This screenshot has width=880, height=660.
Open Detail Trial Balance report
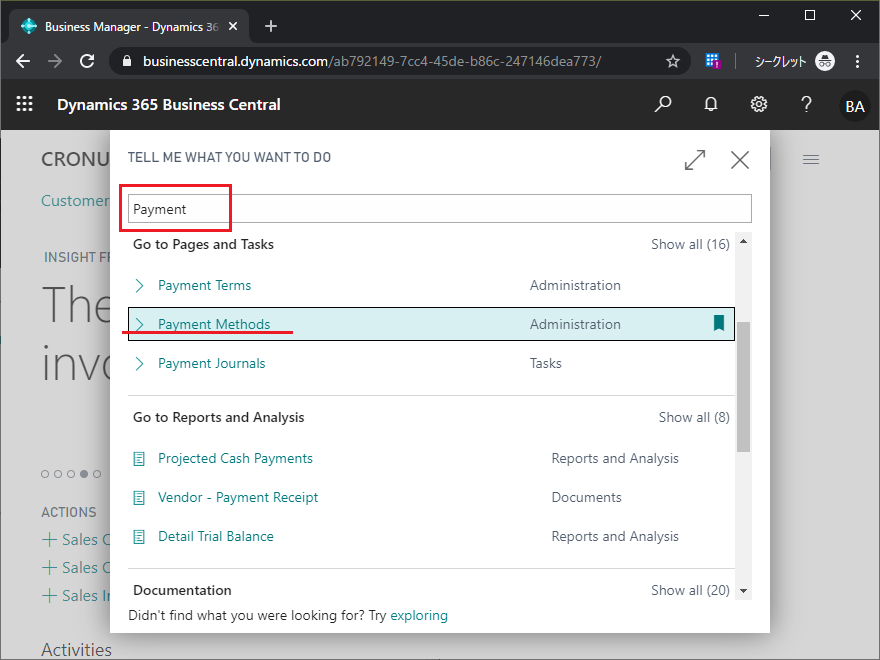216,537
